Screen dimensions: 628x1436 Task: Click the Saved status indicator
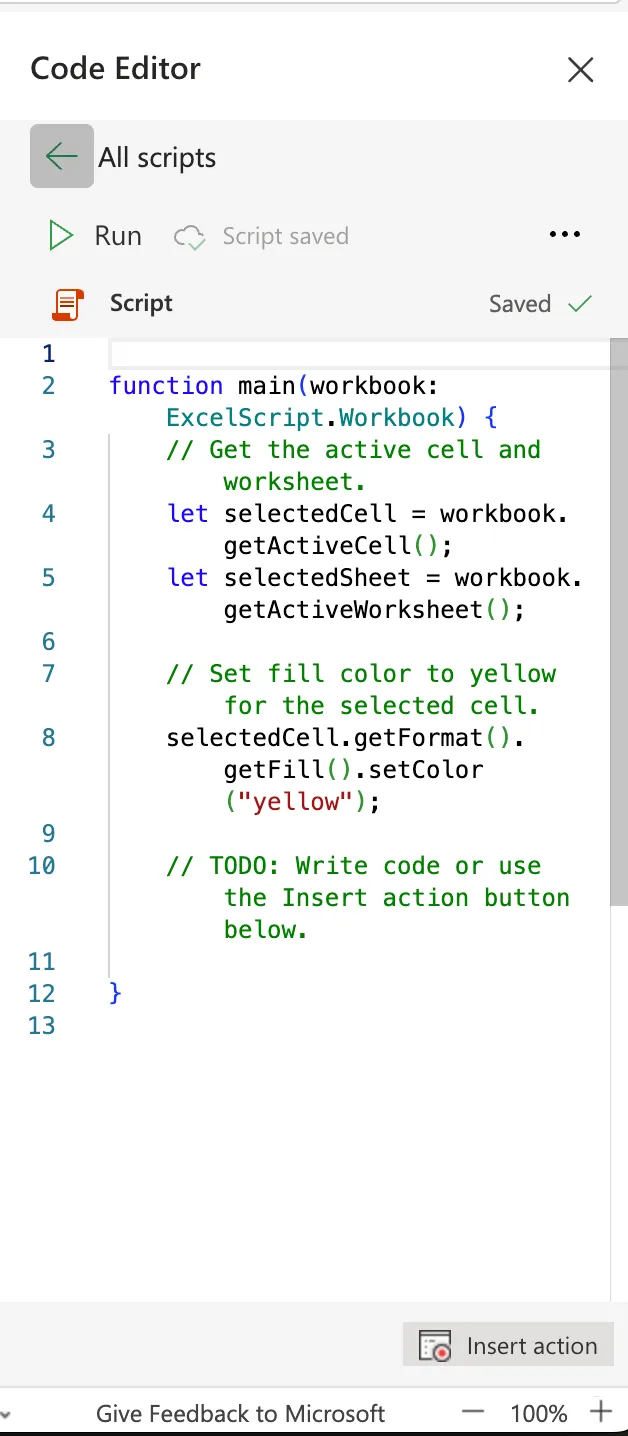[x=521, y=304]
